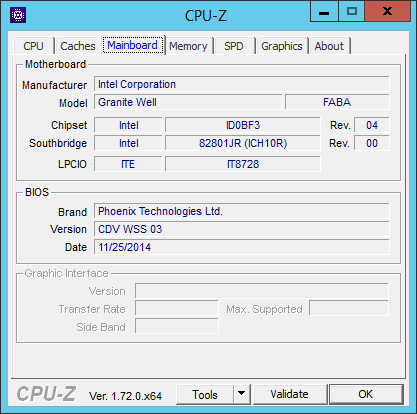Click southbridge revision value 00
This screenshot has height=414, width=417.
[x=372, y=143]
